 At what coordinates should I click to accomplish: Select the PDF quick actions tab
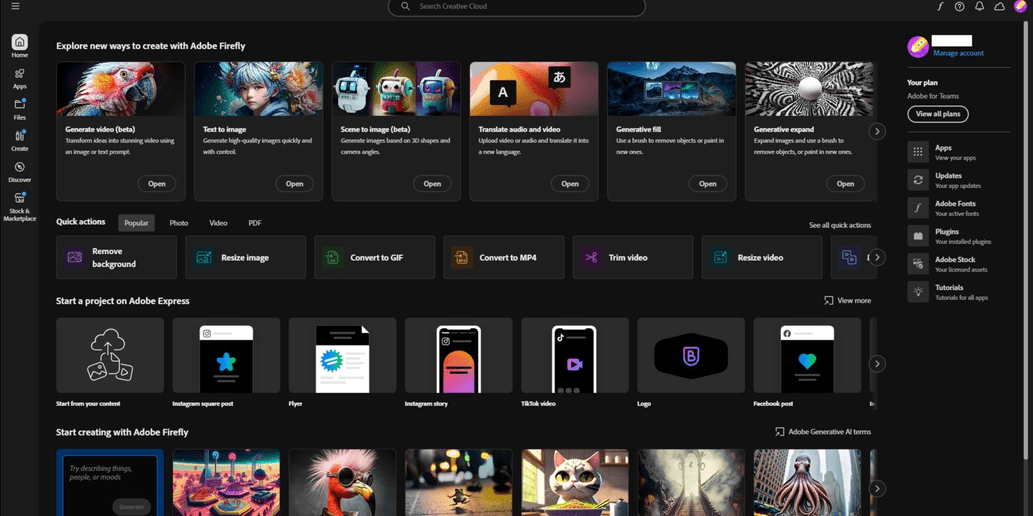(x=255, y=223)
